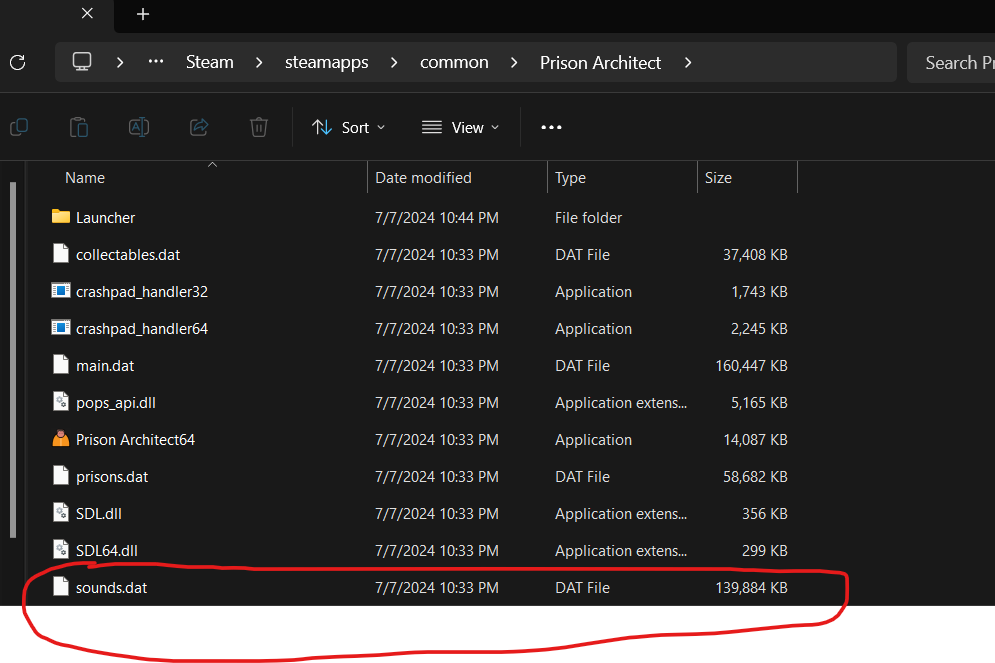
Task: Expand chevron after Prison Architect breadcrumb
Action: pyautogui.click(x=688, y=62)
